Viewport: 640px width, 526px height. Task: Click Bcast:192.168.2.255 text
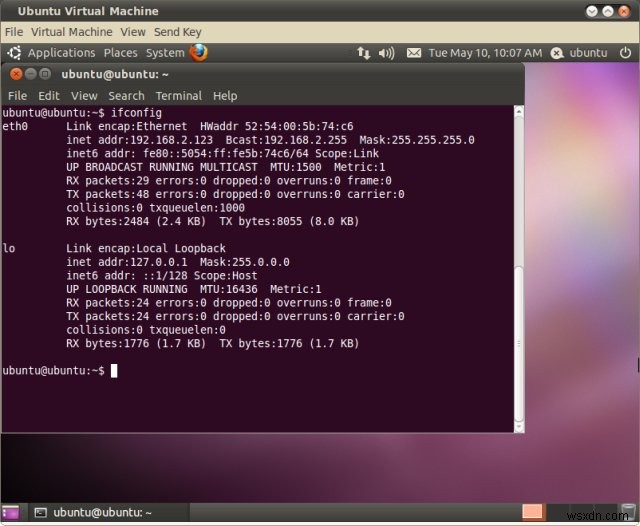286,140
